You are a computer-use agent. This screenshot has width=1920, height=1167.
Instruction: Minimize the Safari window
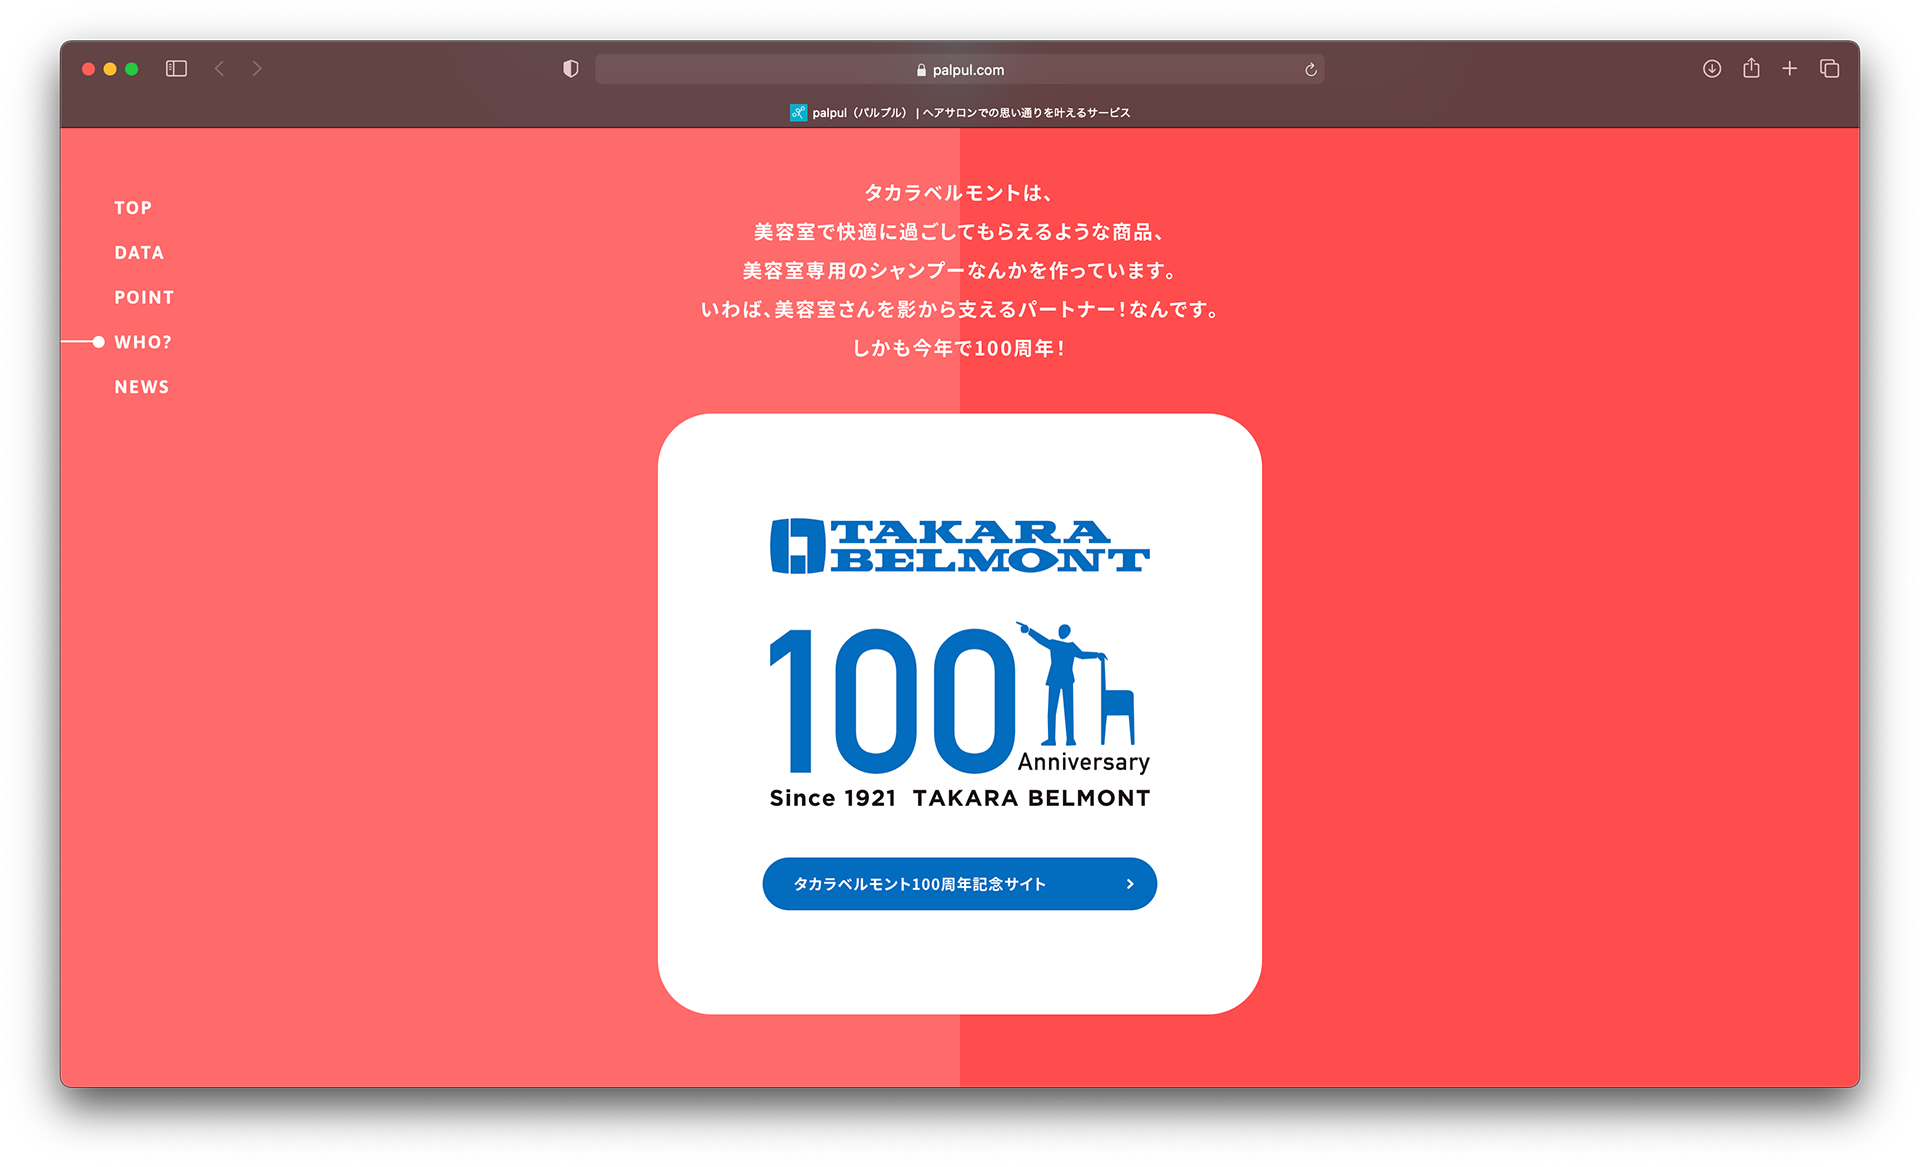pos(110,69)
